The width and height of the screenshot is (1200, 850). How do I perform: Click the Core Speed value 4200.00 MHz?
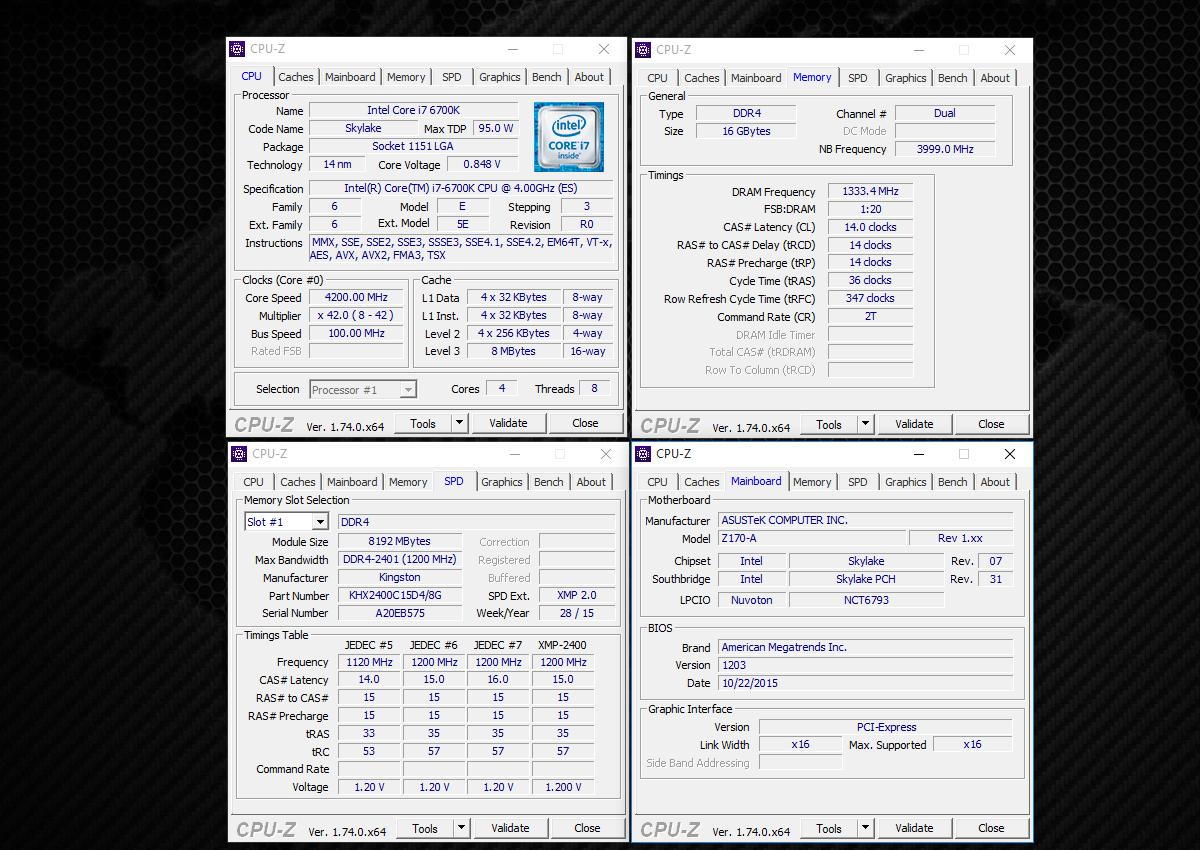[356, 297]
